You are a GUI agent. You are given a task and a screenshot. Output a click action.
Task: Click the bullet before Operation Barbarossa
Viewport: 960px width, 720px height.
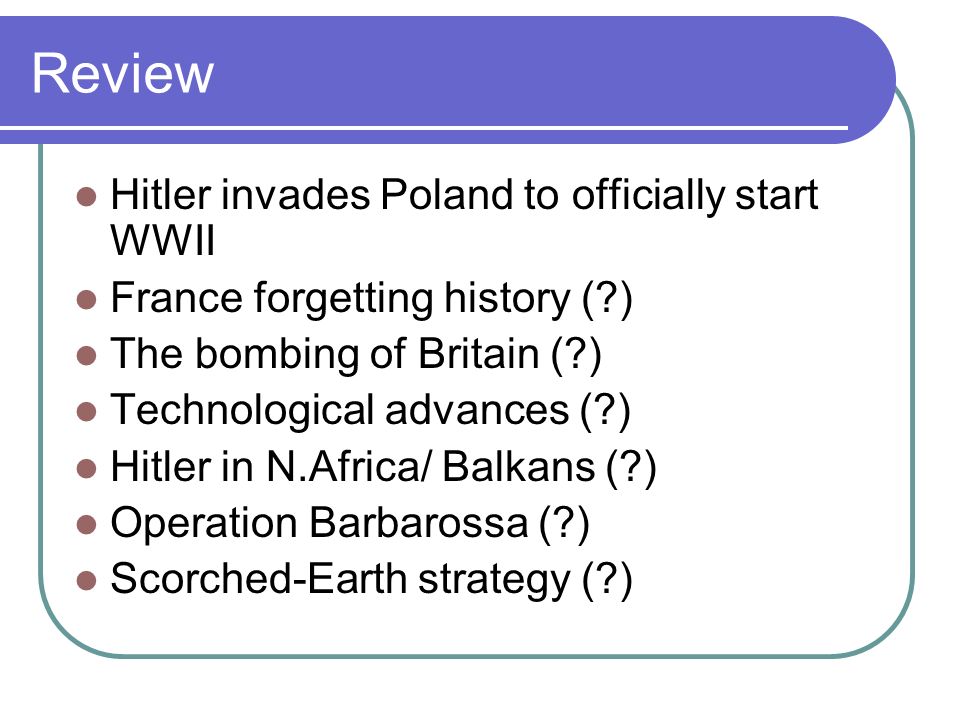coord(87,525)
